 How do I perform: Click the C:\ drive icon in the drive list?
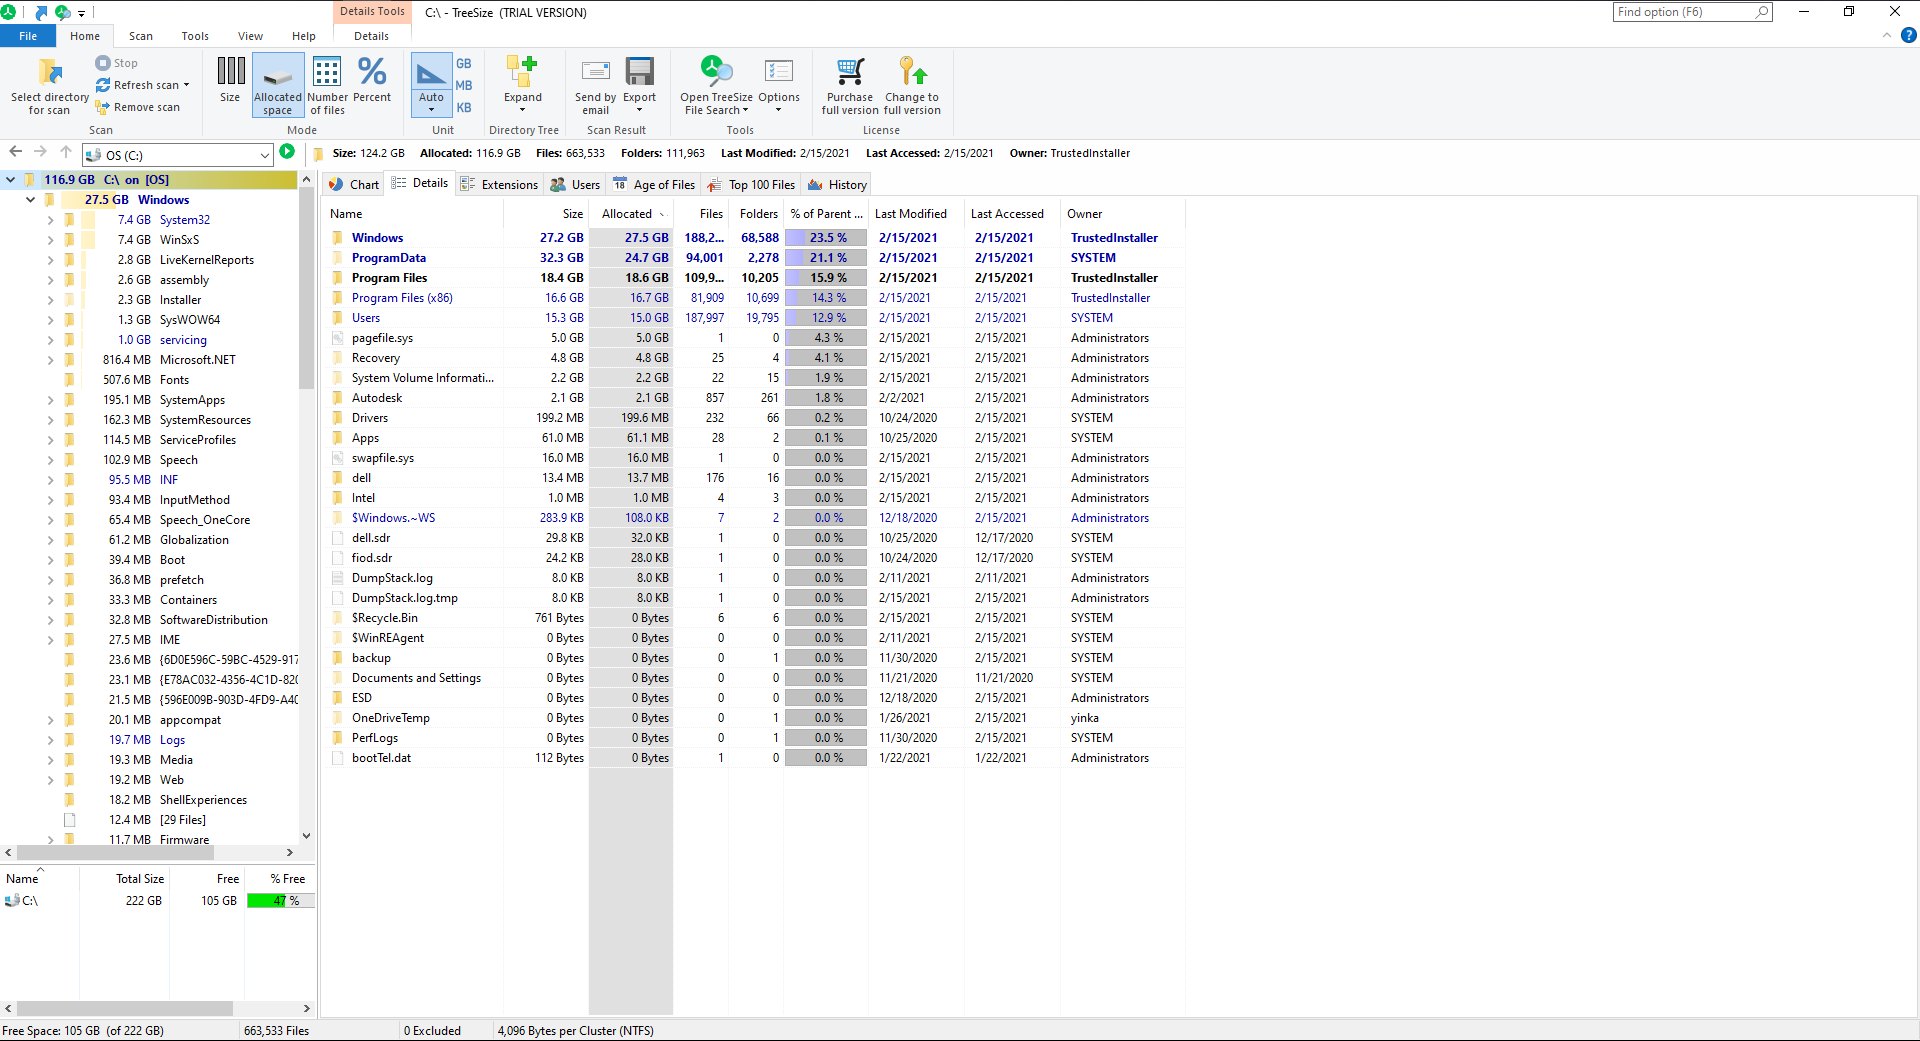(12, 901)
